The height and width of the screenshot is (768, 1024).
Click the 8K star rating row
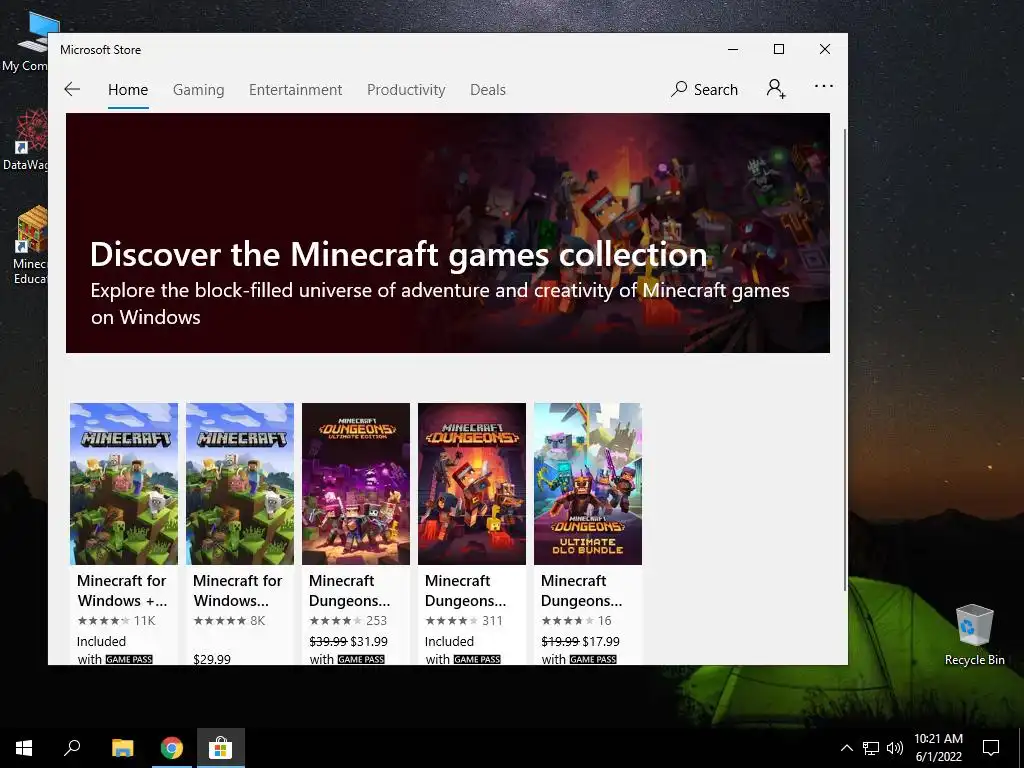pos(229,620)
